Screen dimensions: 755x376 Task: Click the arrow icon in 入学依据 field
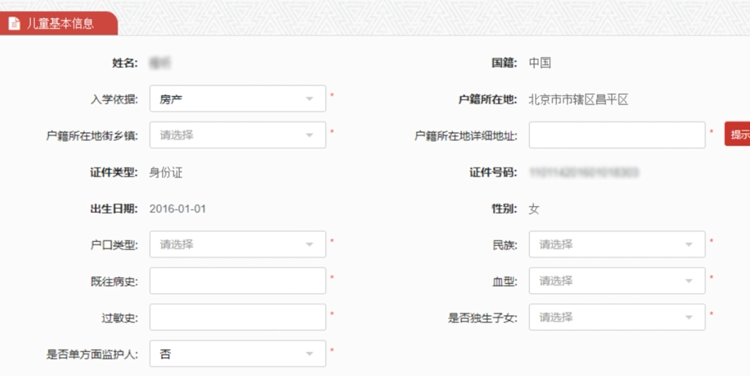pyautogui.click(x=310, y=99)
